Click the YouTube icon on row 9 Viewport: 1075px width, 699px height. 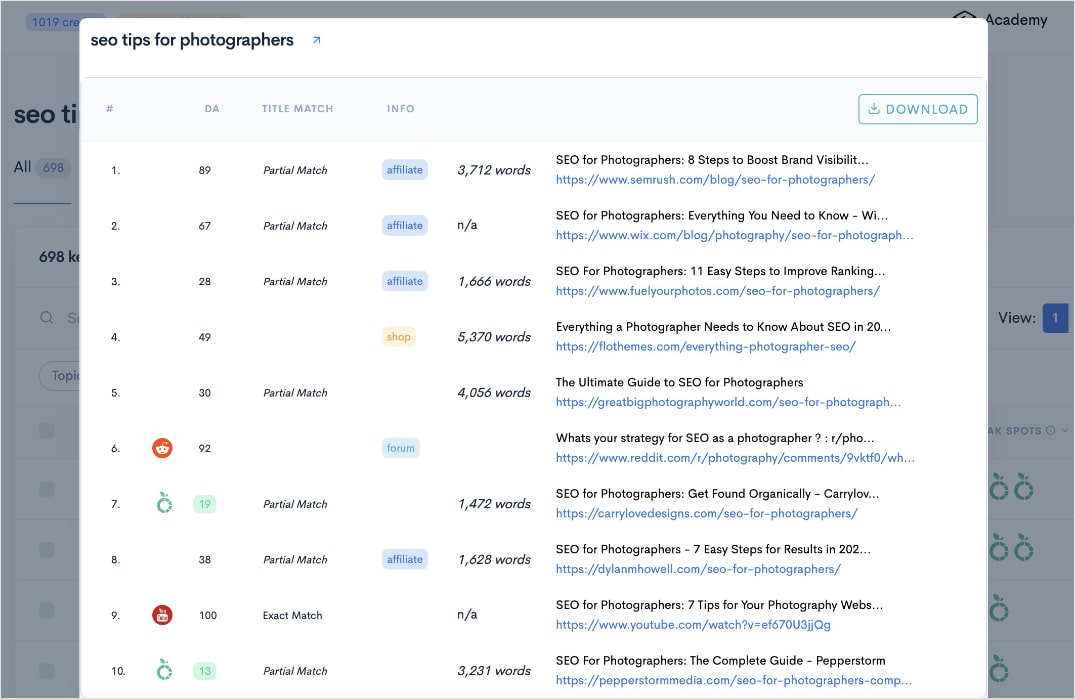pos(163,615)
